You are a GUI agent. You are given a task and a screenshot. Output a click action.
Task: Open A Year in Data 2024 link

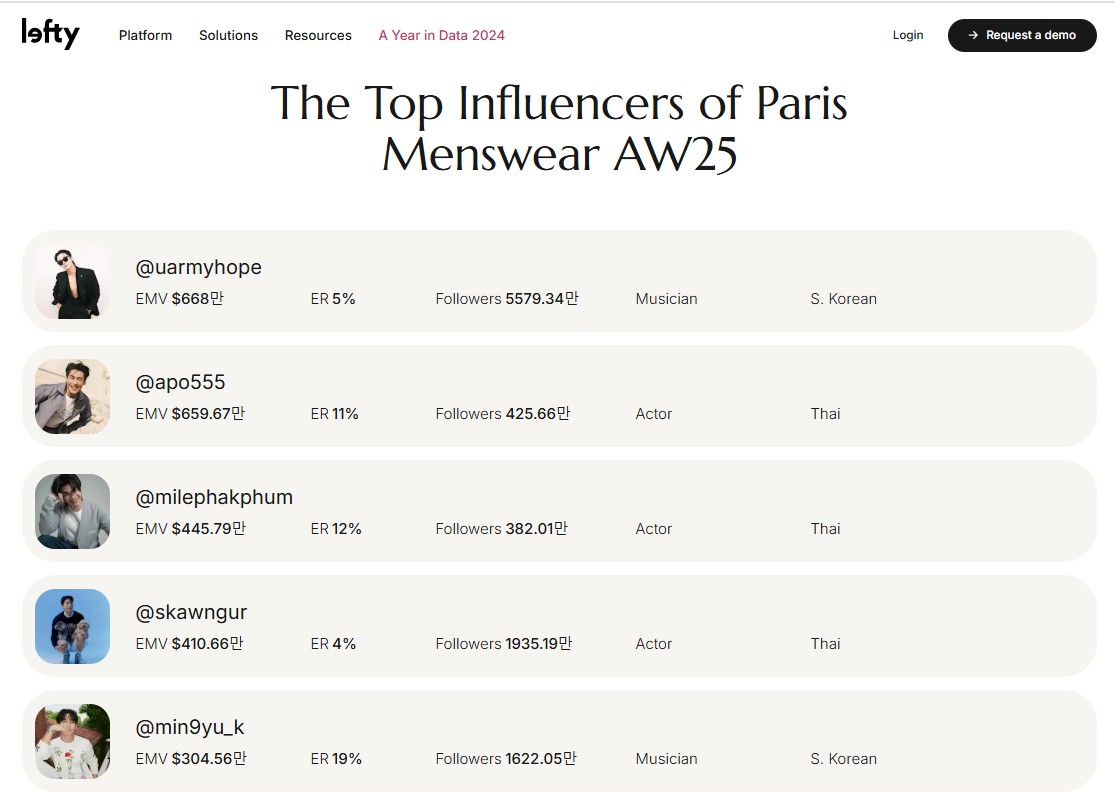pos(441,35)
